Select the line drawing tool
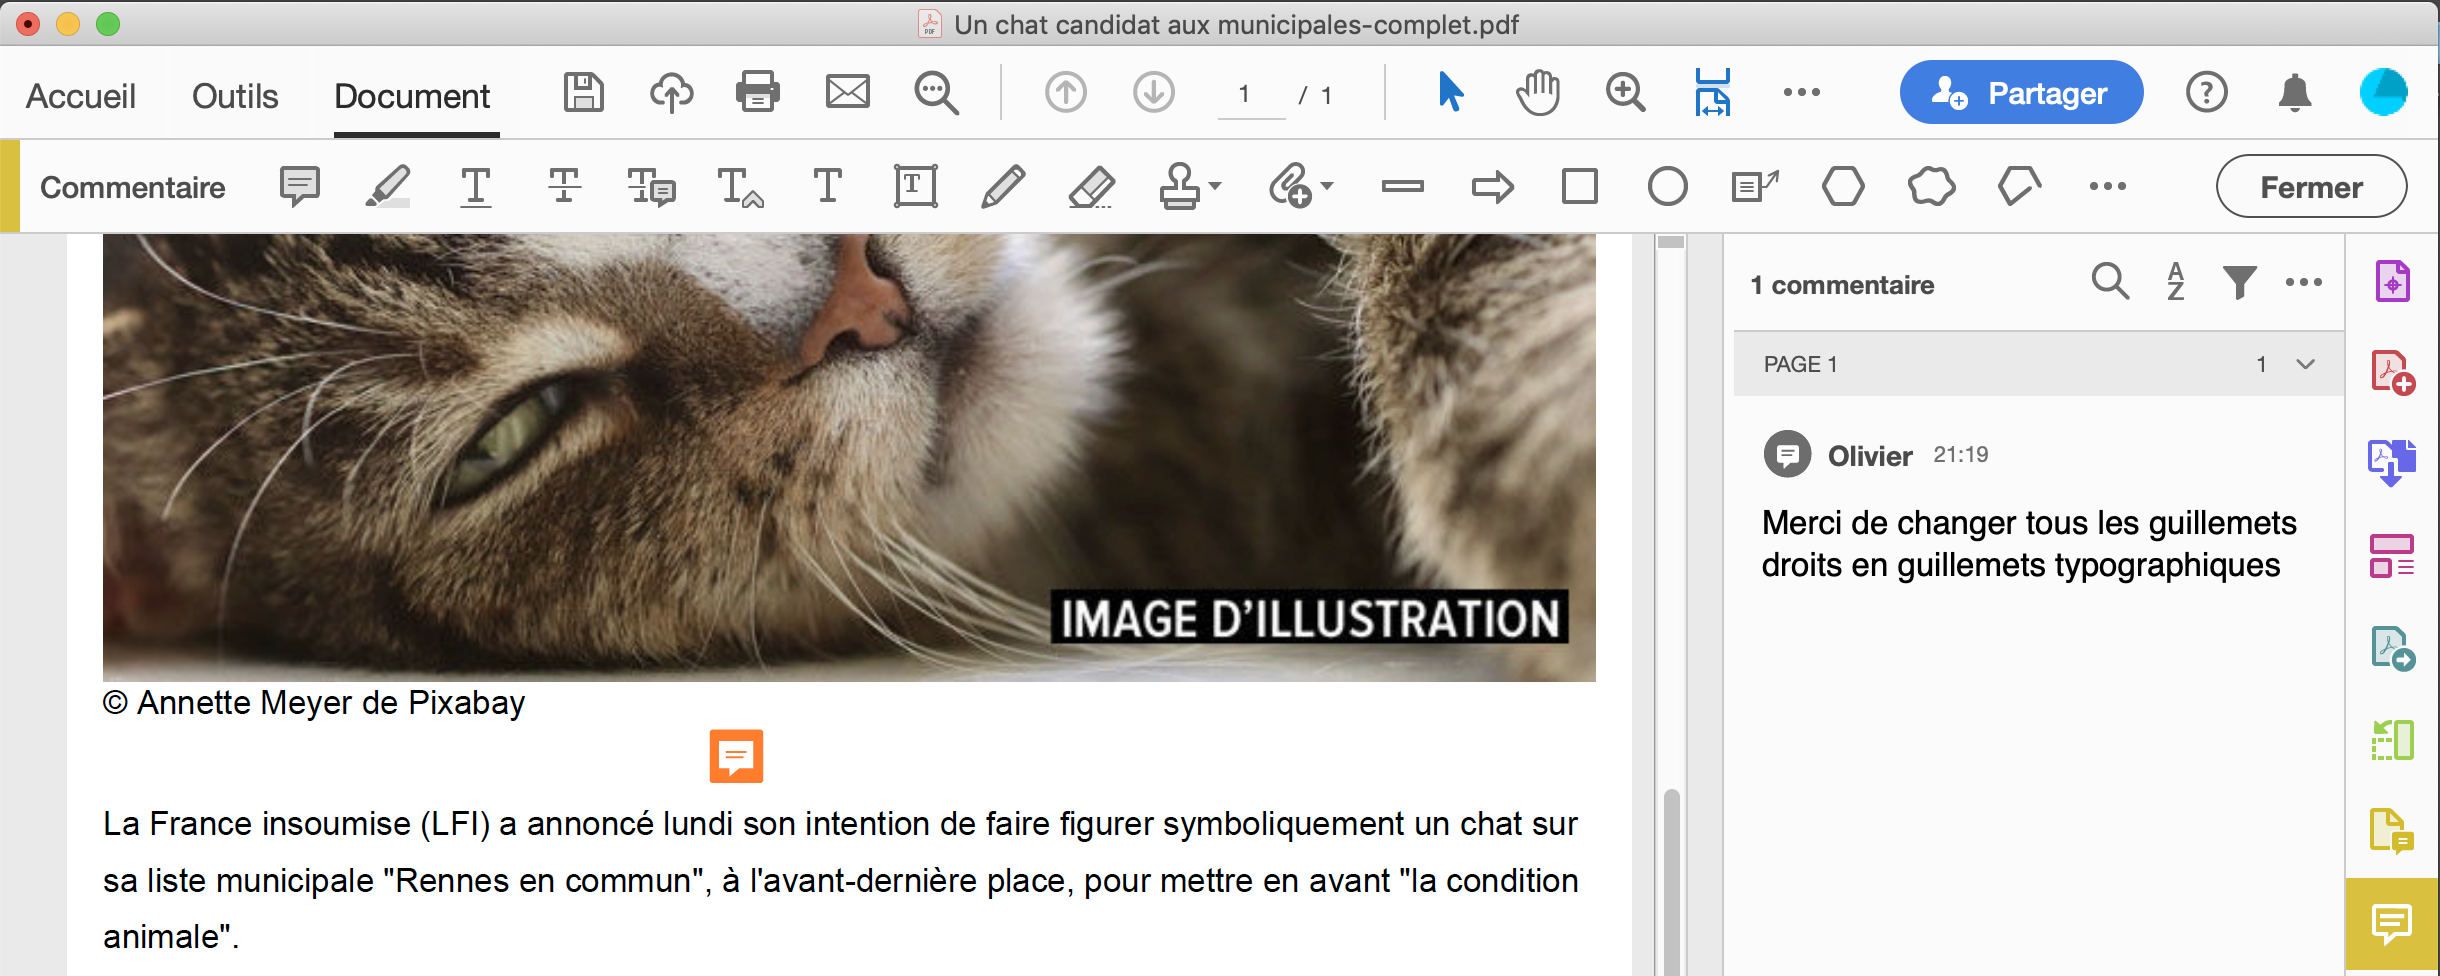The image size is (2440, 976). (1403, 186)
